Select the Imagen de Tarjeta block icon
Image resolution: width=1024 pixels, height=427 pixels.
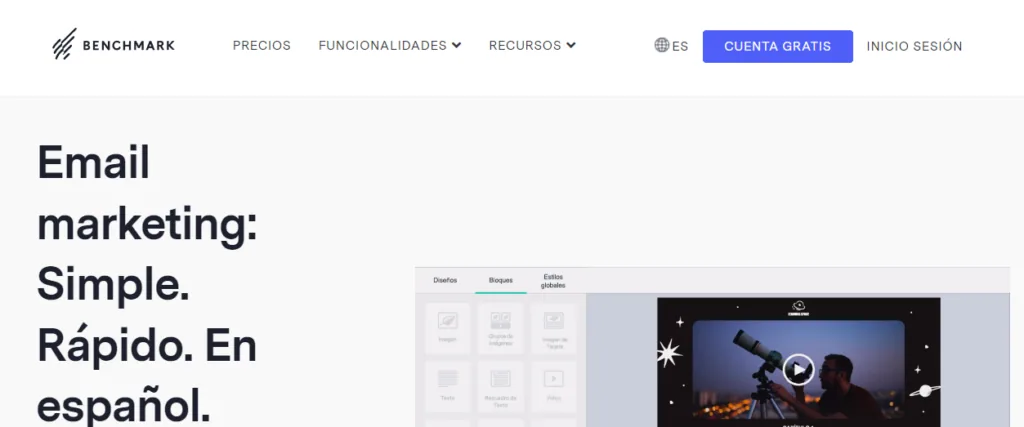click(553, 321)
